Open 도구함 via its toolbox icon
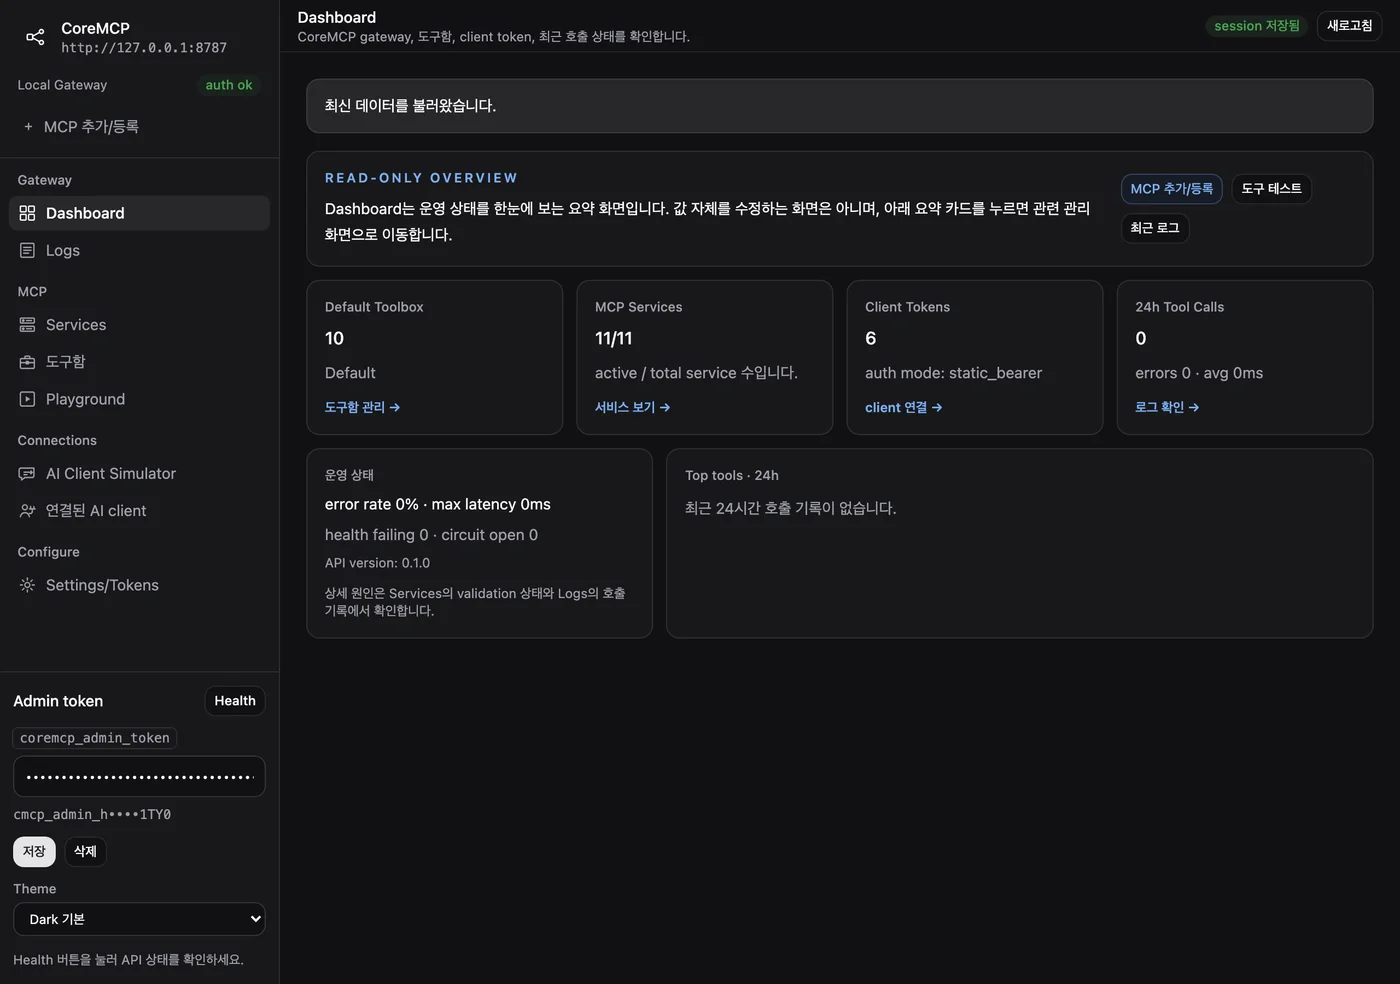The height and width of the screenshot is (984, 1400). (27, 362)
